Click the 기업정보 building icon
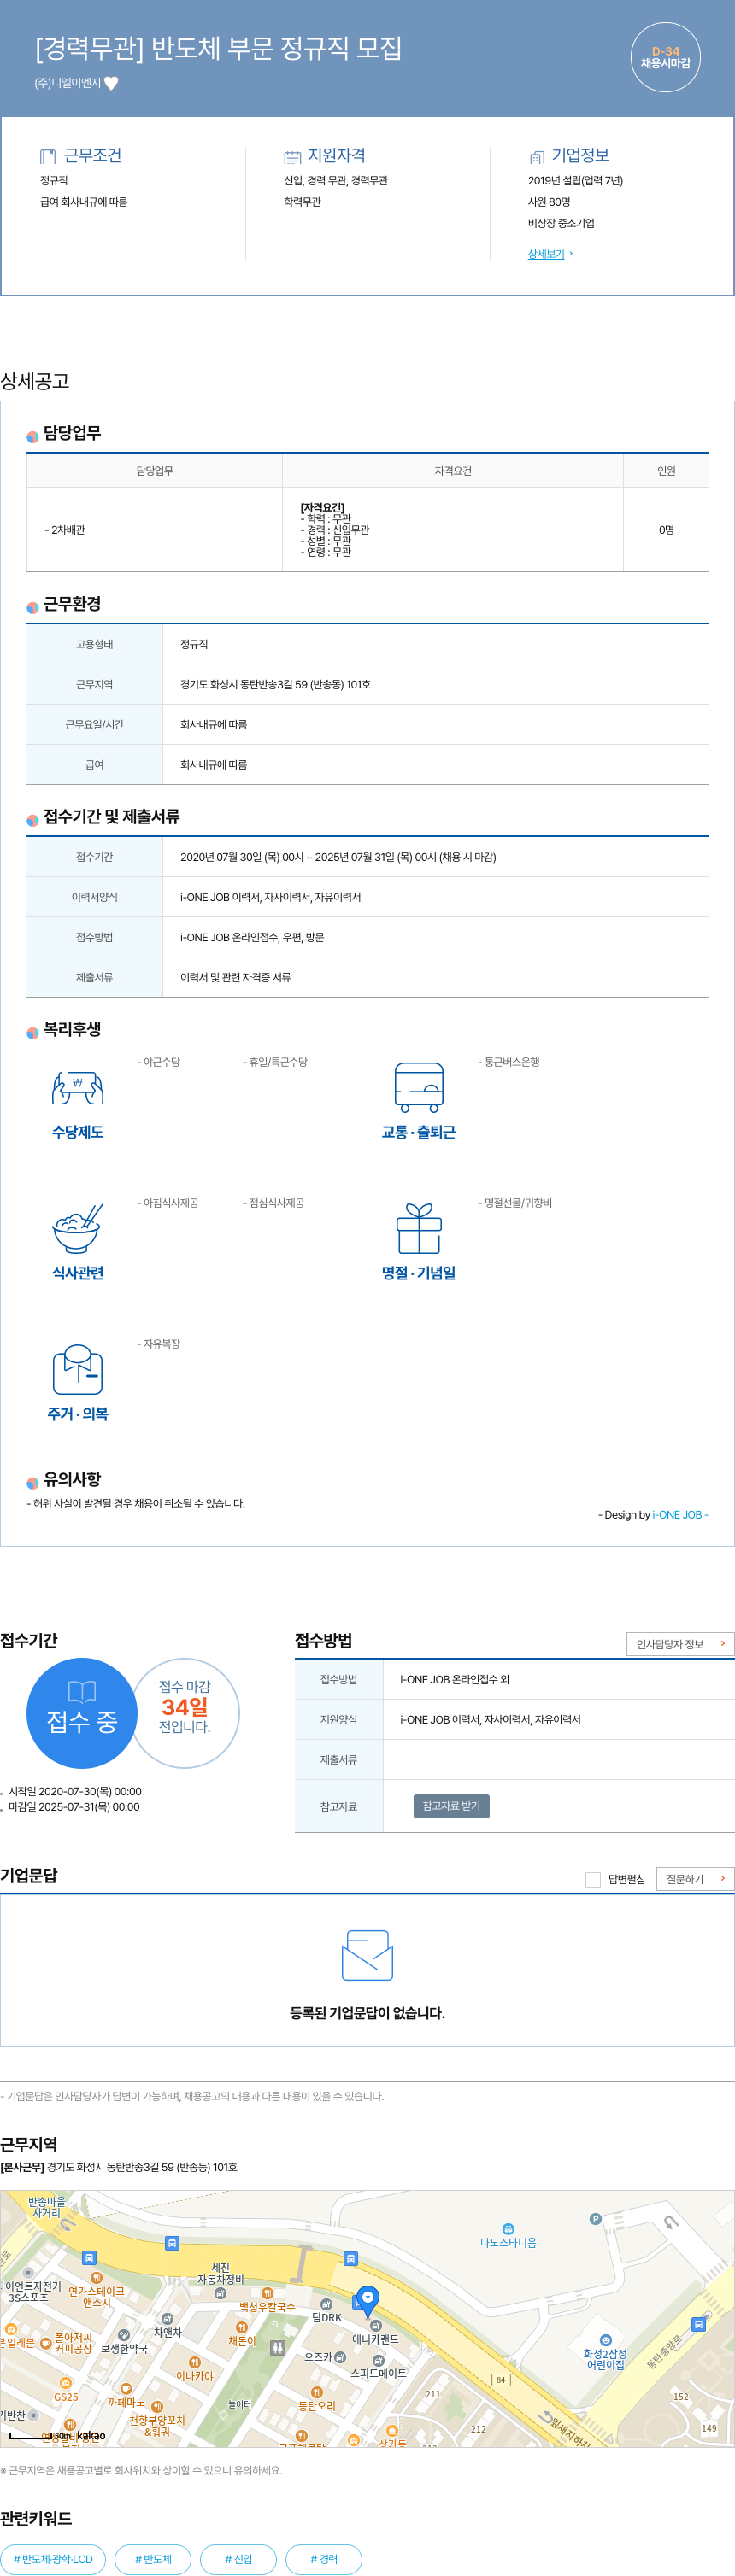The height and width of the screenshot is (2576, 735). [536, 156]
